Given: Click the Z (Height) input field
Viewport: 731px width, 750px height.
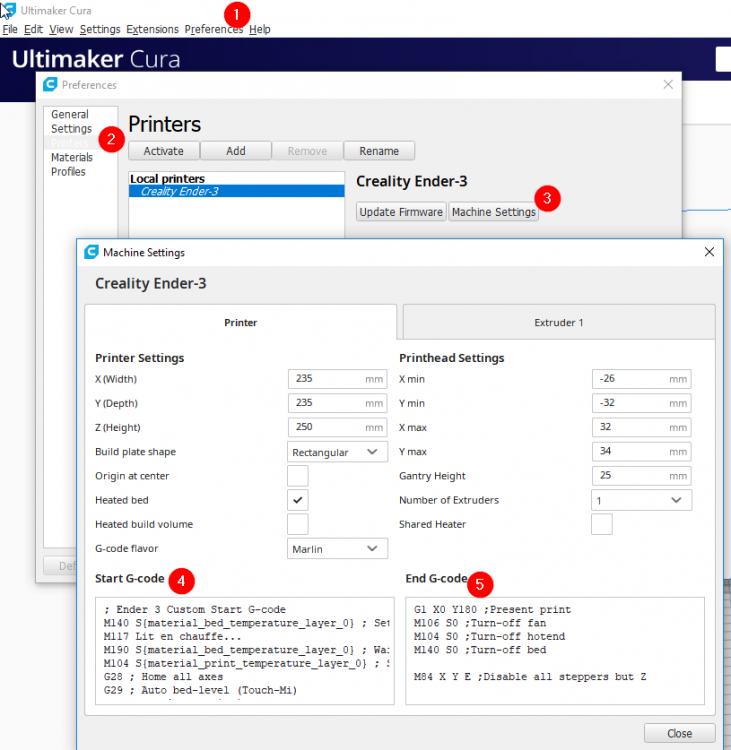Looking at the screenshot, I should point(337,427).
